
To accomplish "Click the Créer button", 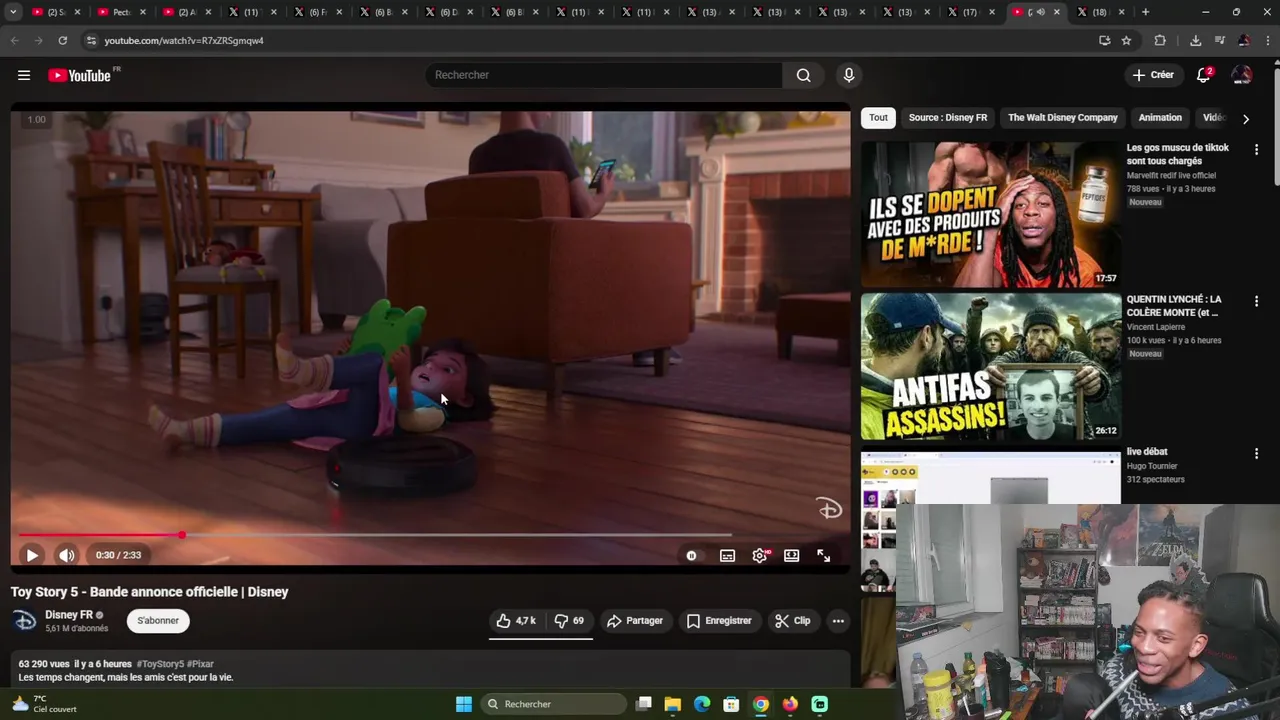I will pyautogui.click(x=1153, y=75).
